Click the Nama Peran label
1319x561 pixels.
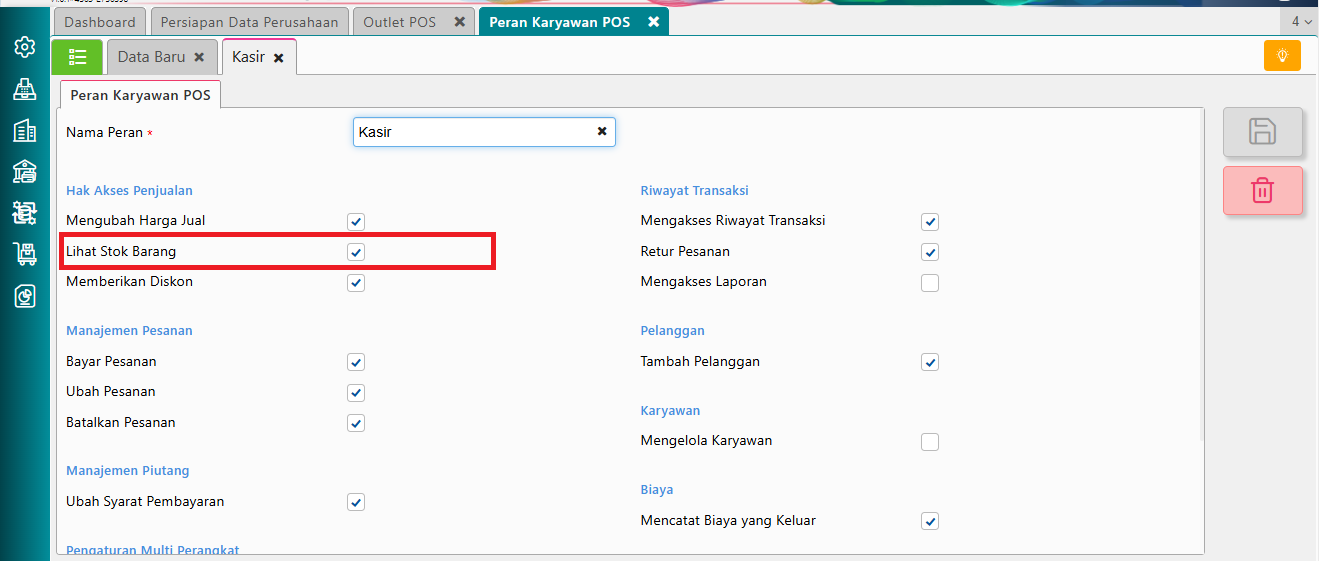(x=105, y=132)
